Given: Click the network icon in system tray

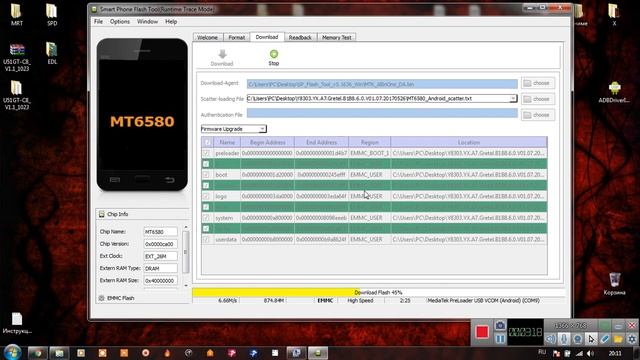Looking at the screenshot, I should (579, 353).
